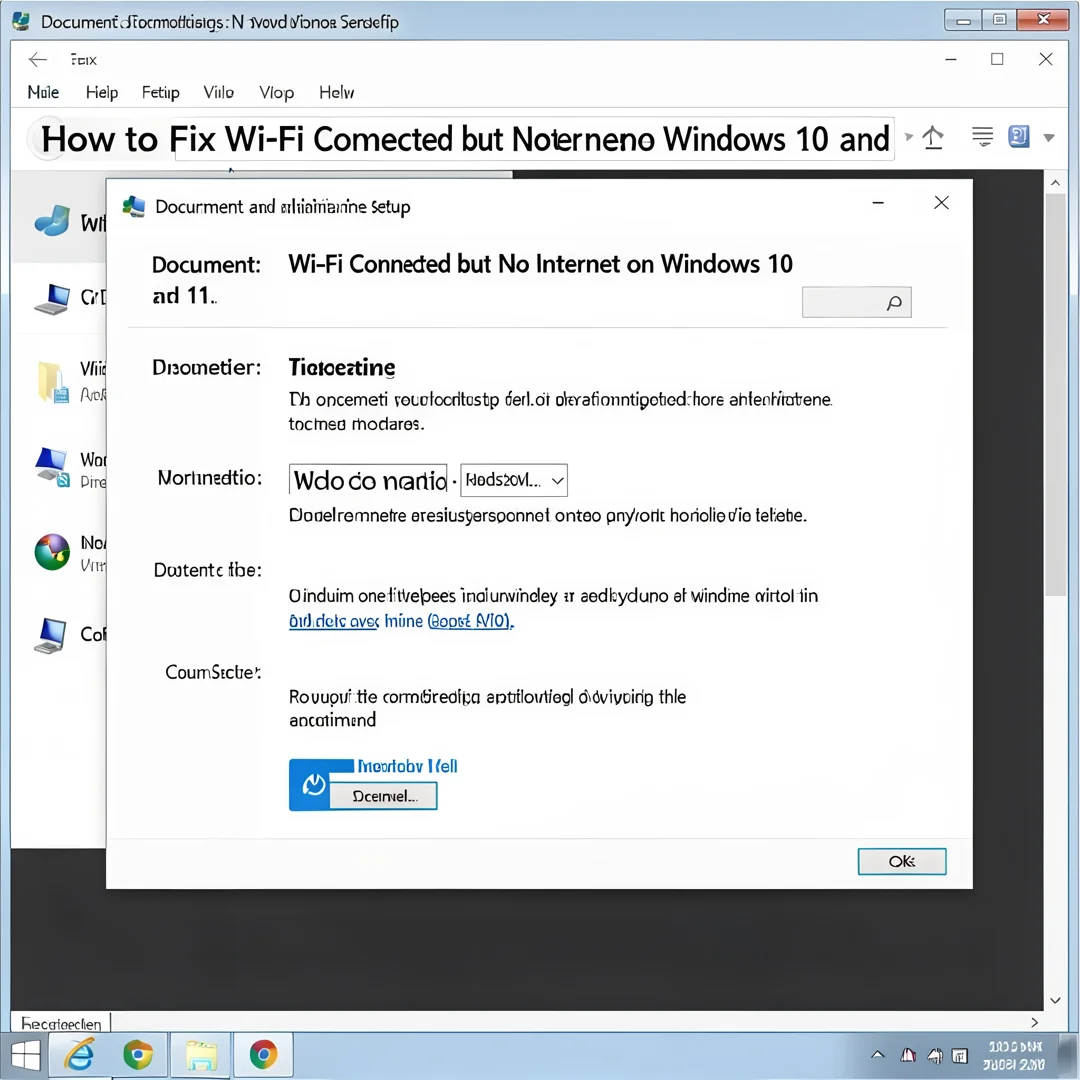Click the outer window title bar app icon
The image size is (1080, 1080).
tap(21, 21)
